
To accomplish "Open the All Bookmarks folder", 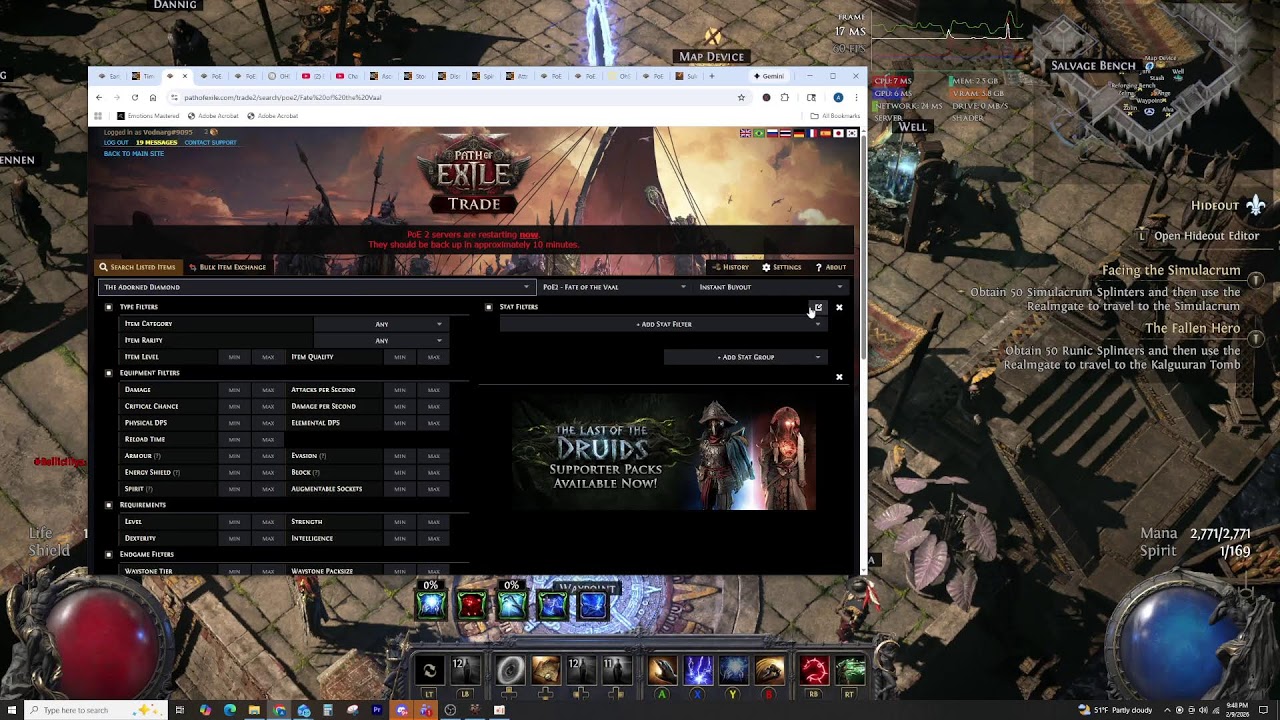I will click(835, 116).
